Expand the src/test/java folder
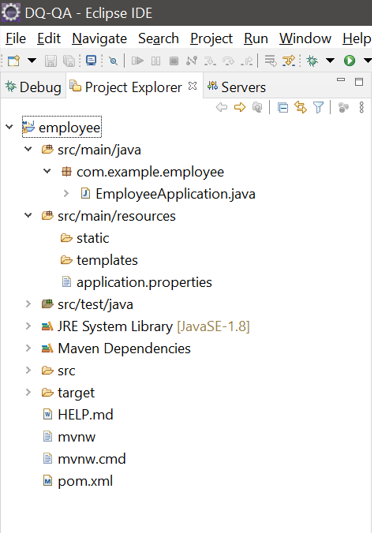Viewport: 372px width, 533px height. click(29, 304)
